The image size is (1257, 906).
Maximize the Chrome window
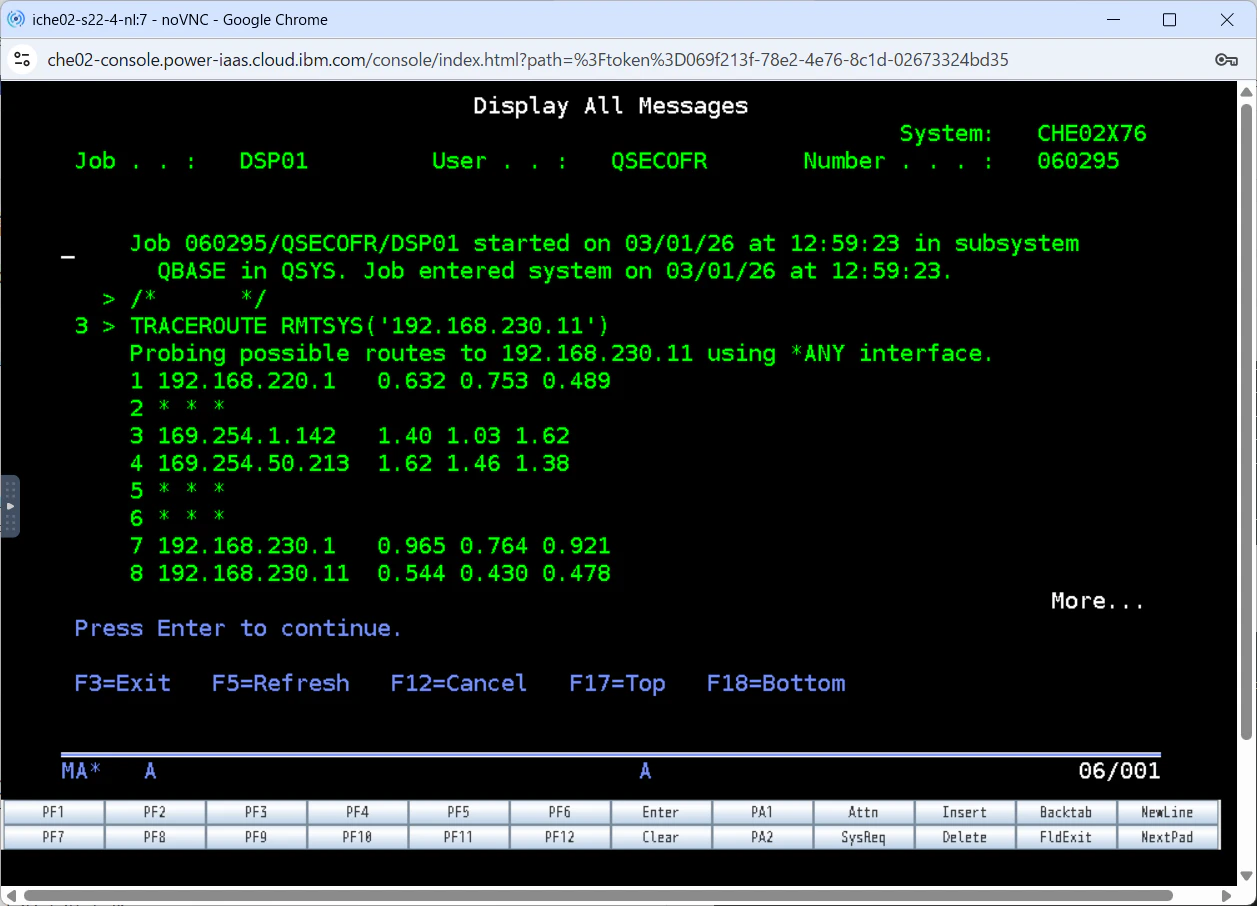1169,20
